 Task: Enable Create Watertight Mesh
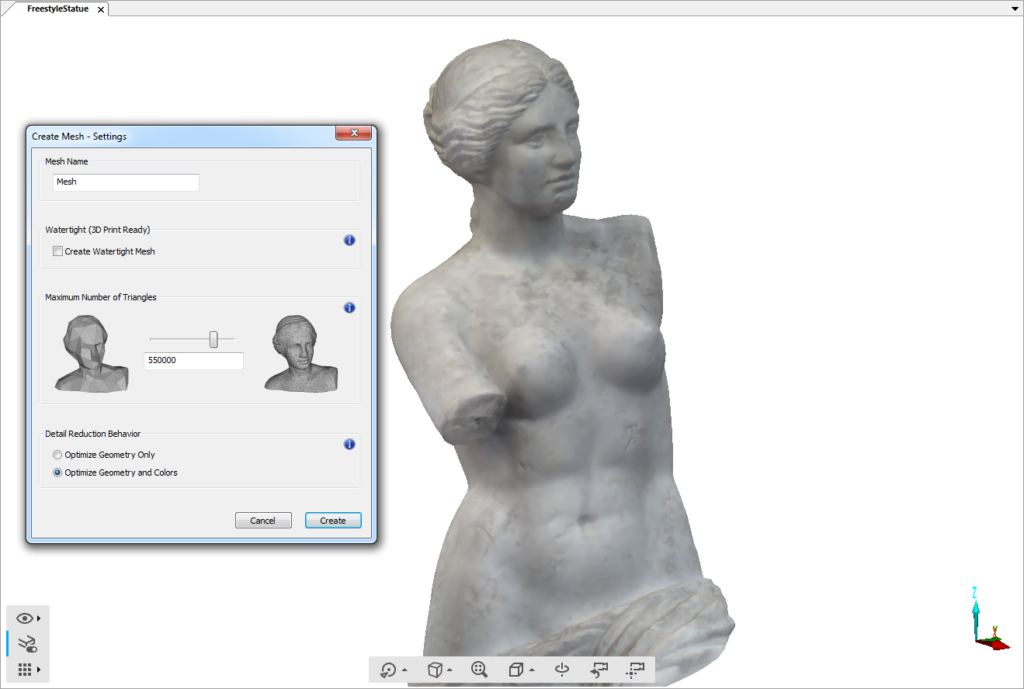57,251
